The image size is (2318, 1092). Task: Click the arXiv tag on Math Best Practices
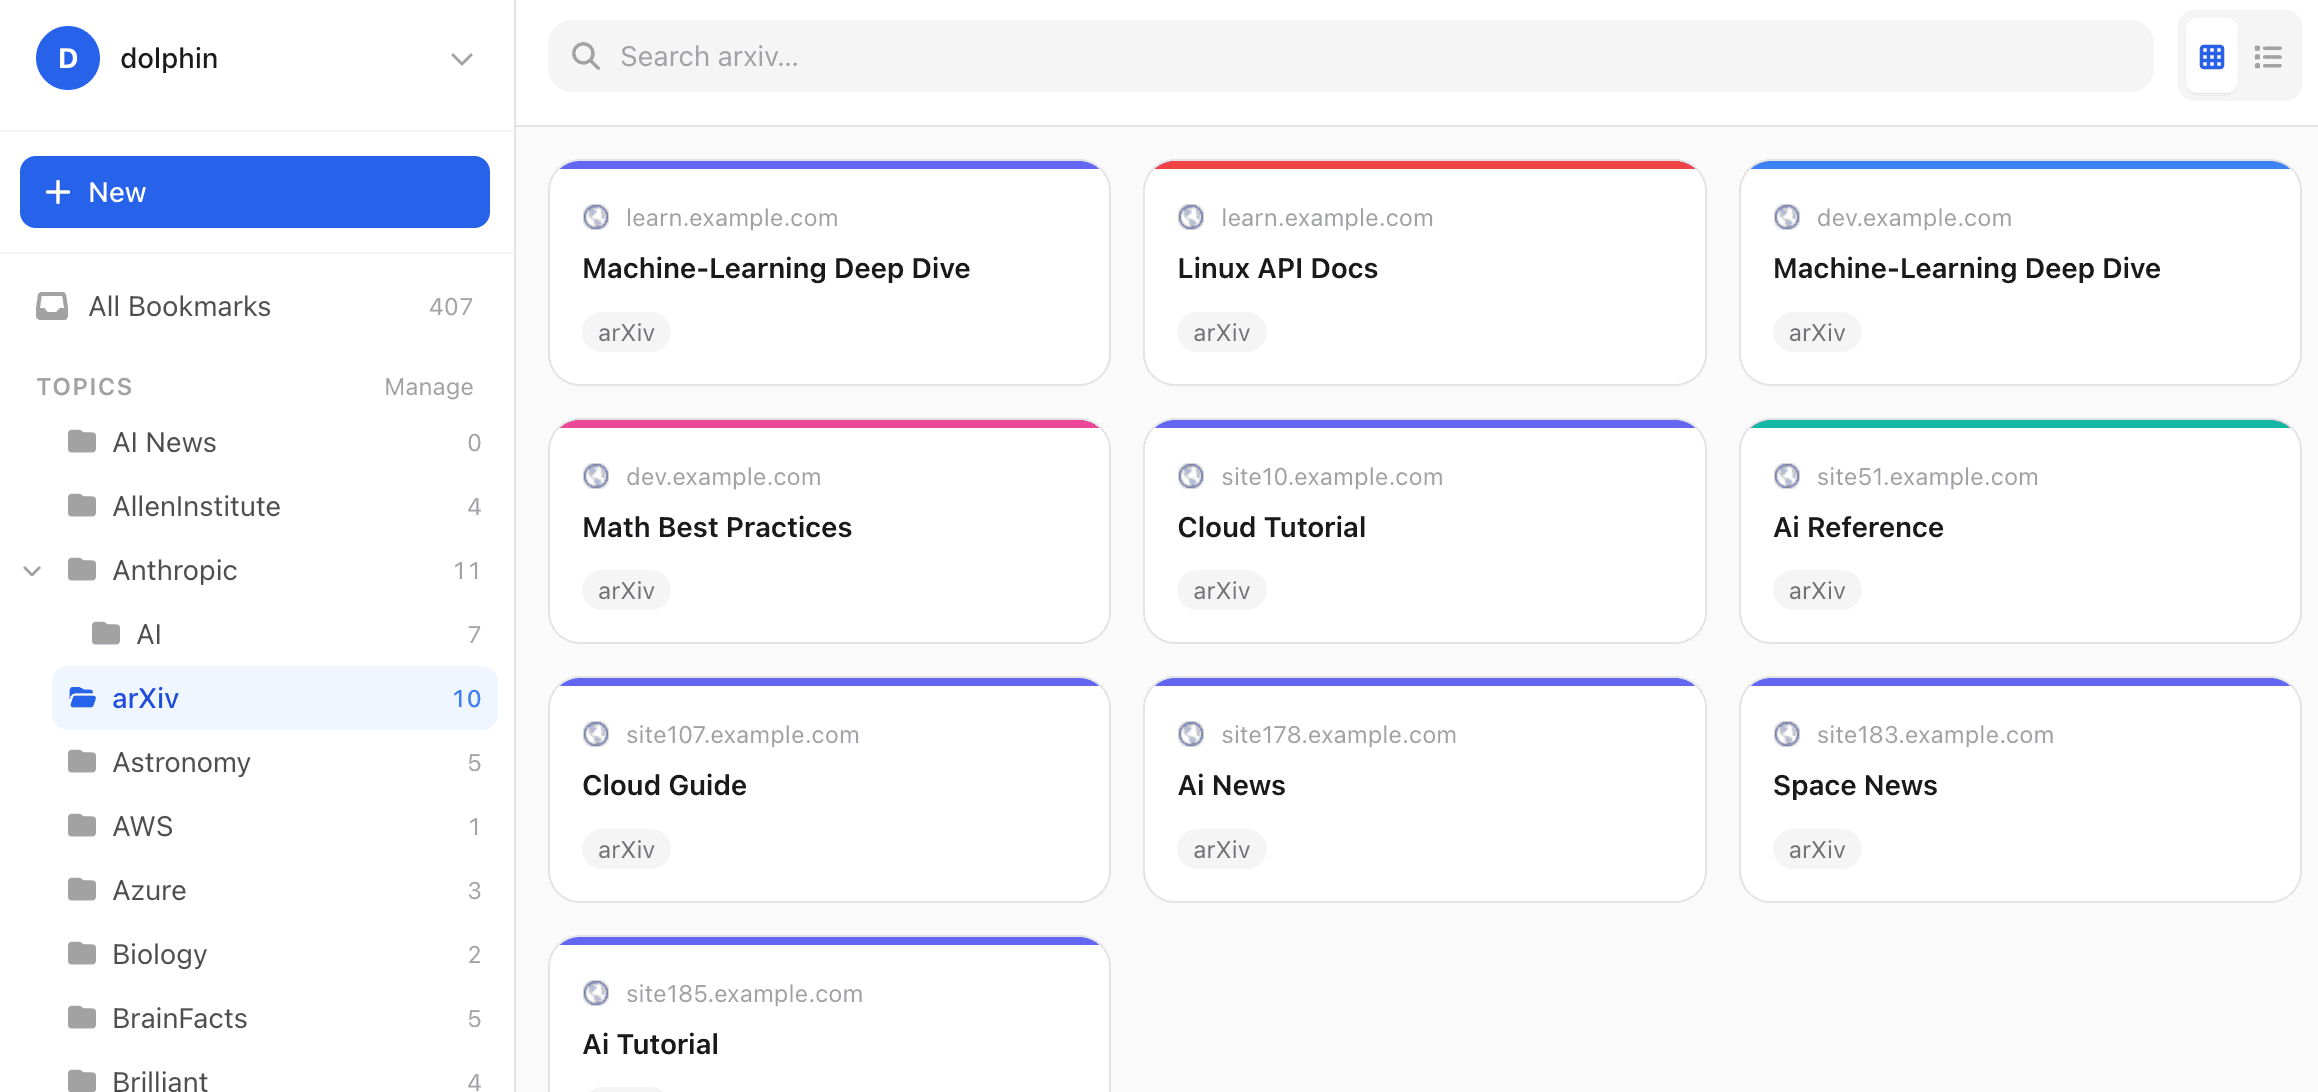626,591
